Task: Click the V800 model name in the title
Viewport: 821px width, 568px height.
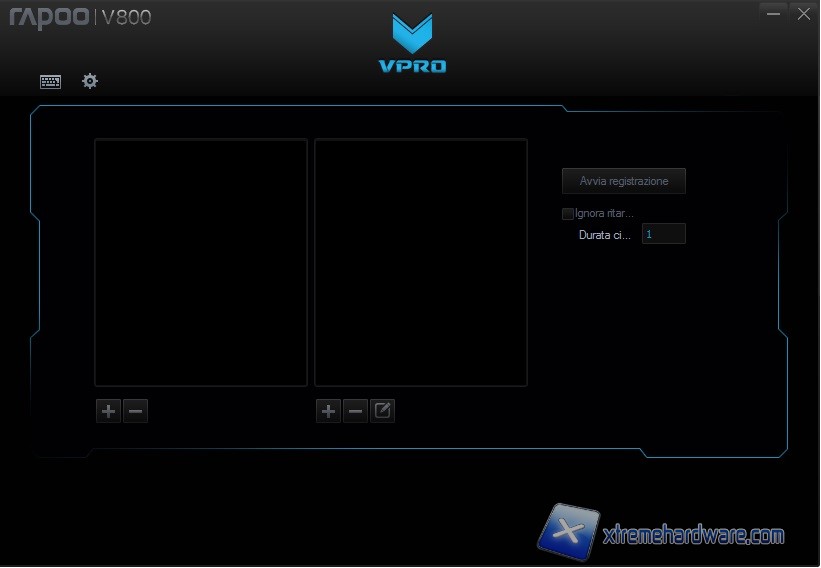Action: click(127, 17)
